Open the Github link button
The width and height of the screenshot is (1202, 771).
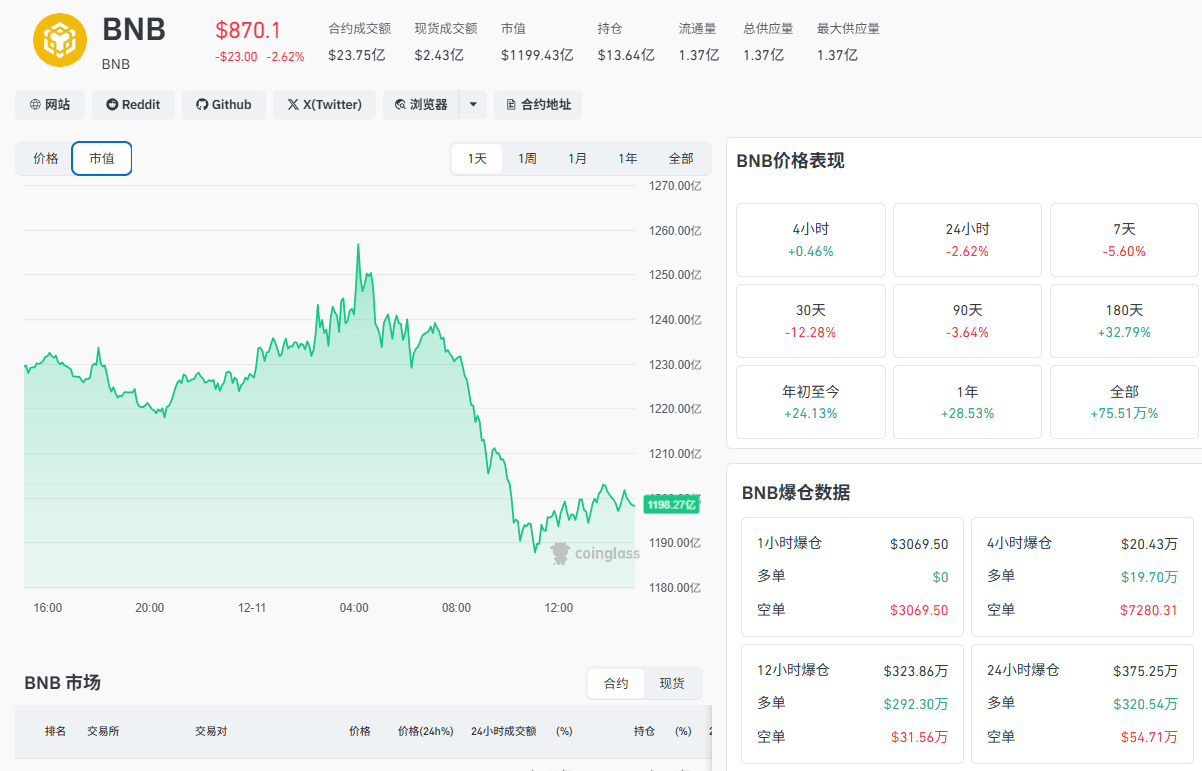224,104
